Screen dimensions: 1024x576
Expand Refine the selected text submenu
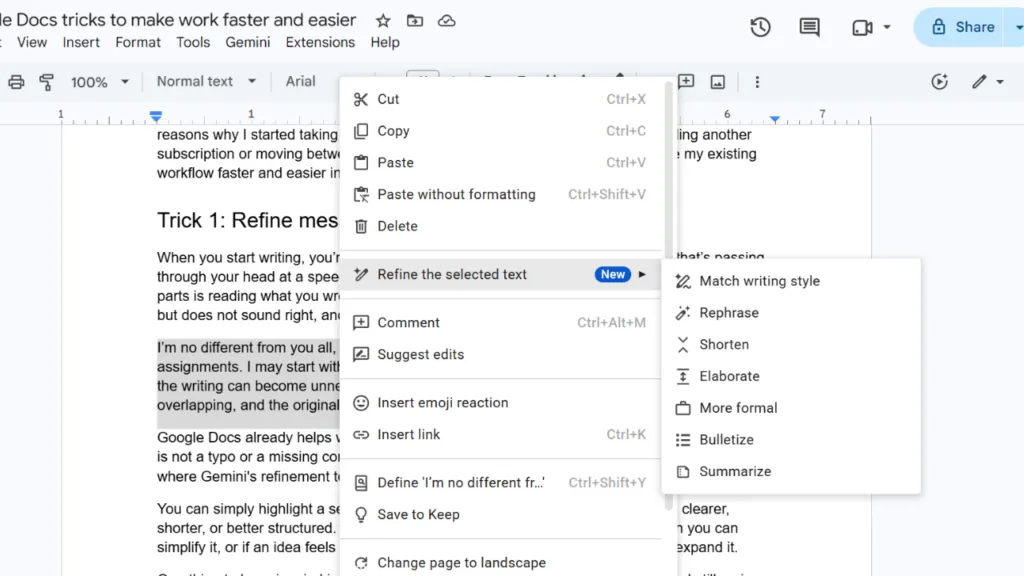pyautogui.click(x=500, y=274)
